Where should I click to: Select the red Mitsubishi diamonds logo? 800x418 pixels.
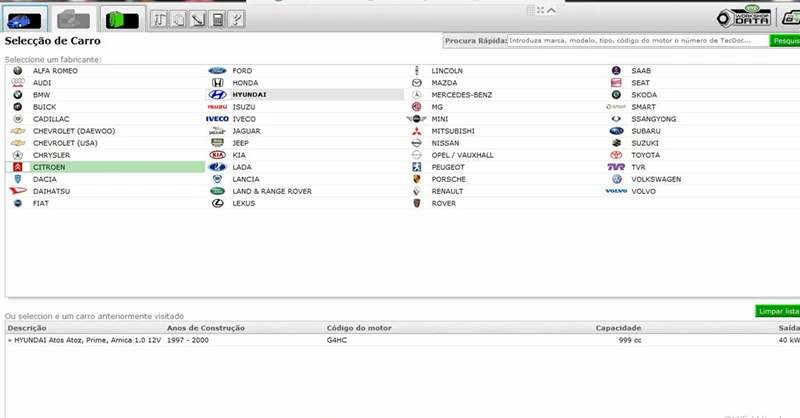[x=417, y=131]
